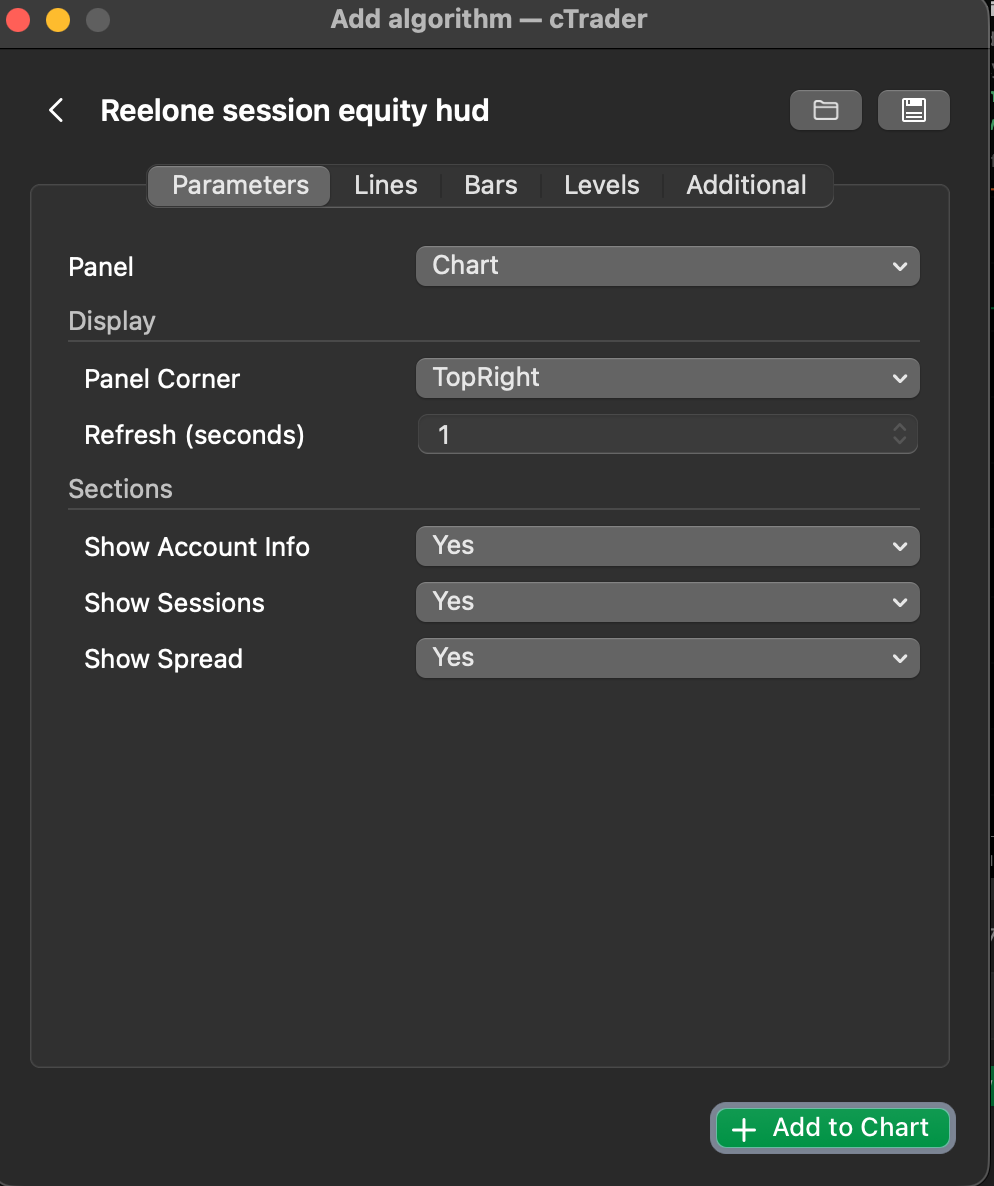Go back with the left arrow icon

tap(56, 110)
